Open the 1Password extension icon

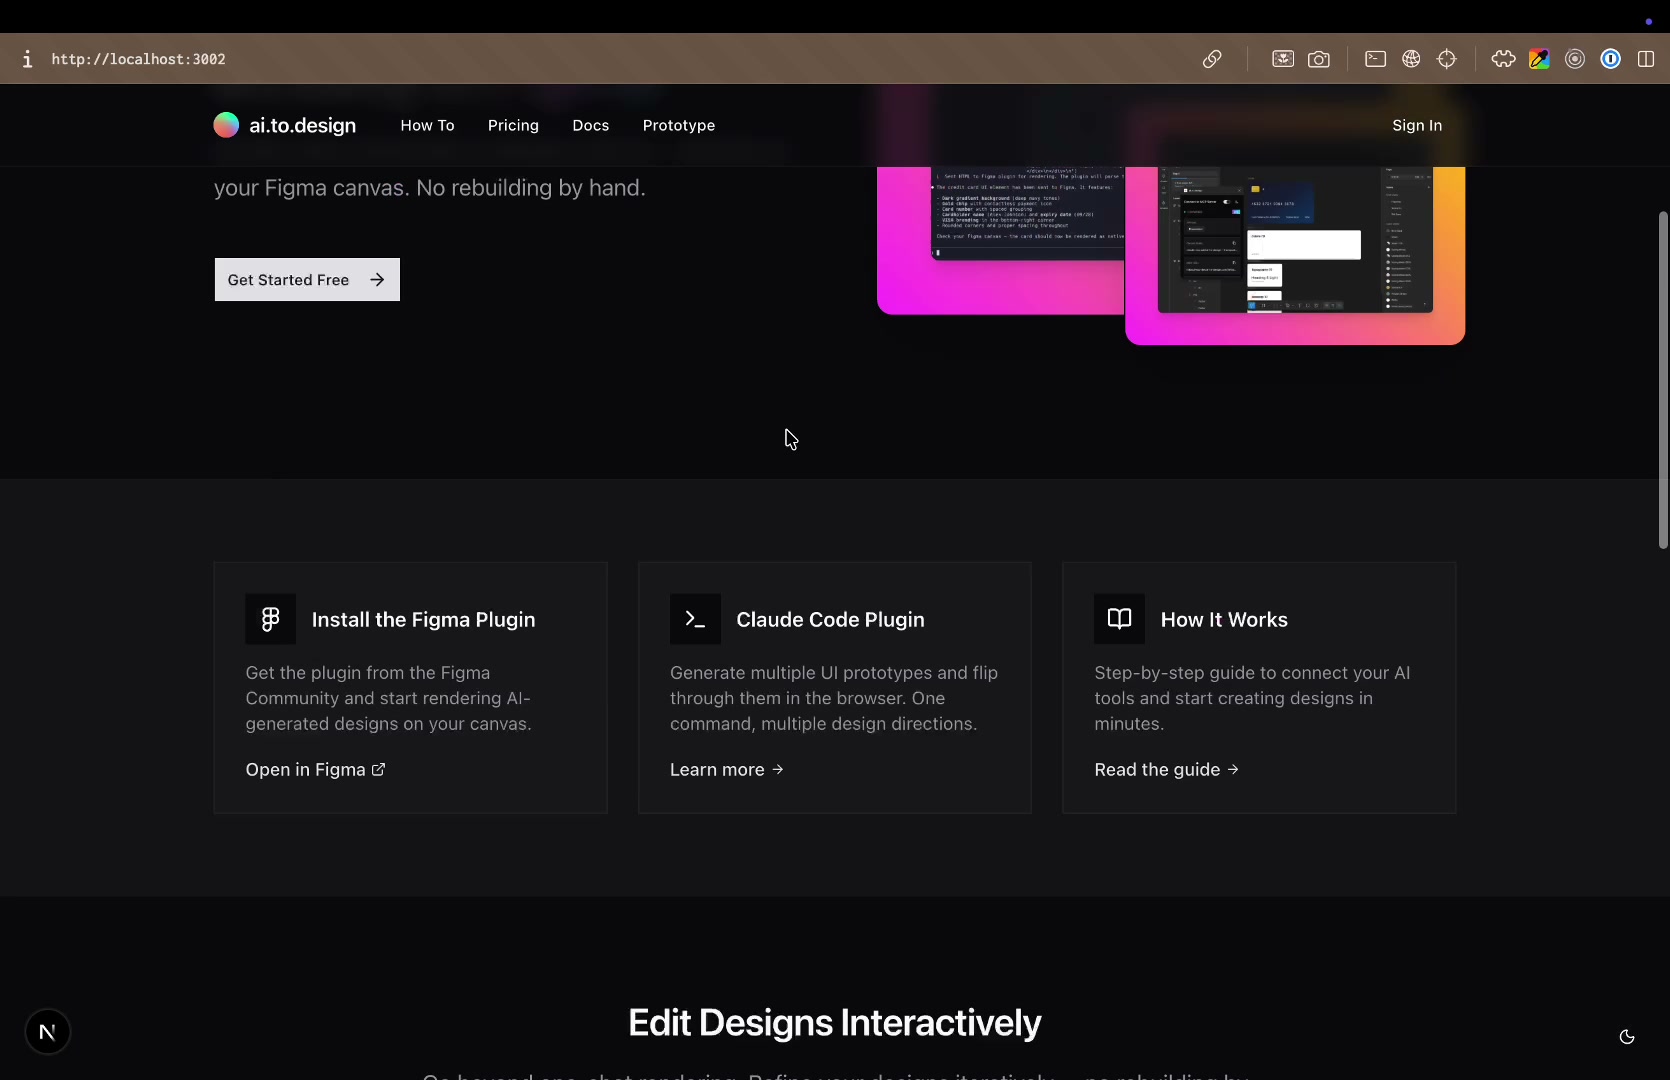click(1610, 59)
